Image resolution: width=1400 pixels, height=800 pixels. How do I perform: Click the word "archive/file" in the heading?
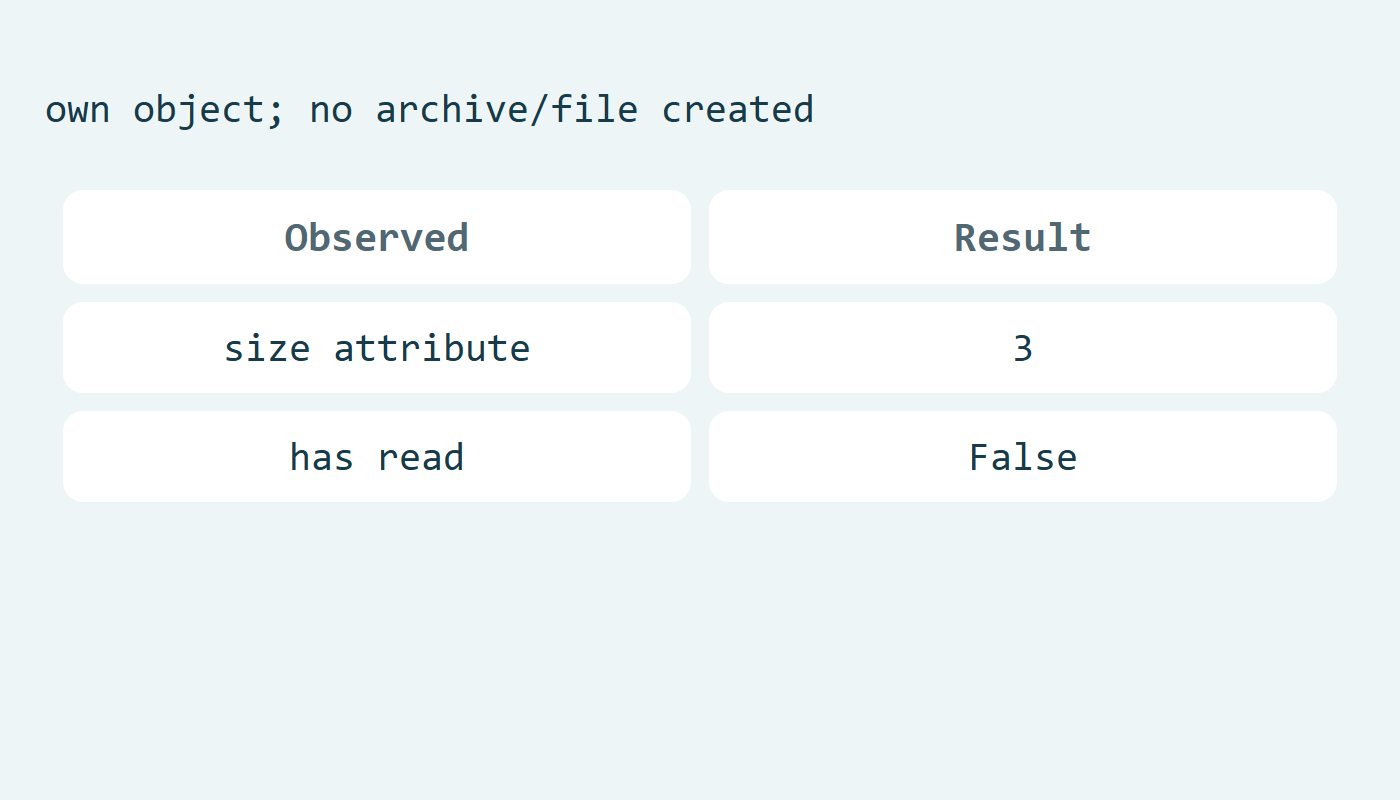click(507, 109)
